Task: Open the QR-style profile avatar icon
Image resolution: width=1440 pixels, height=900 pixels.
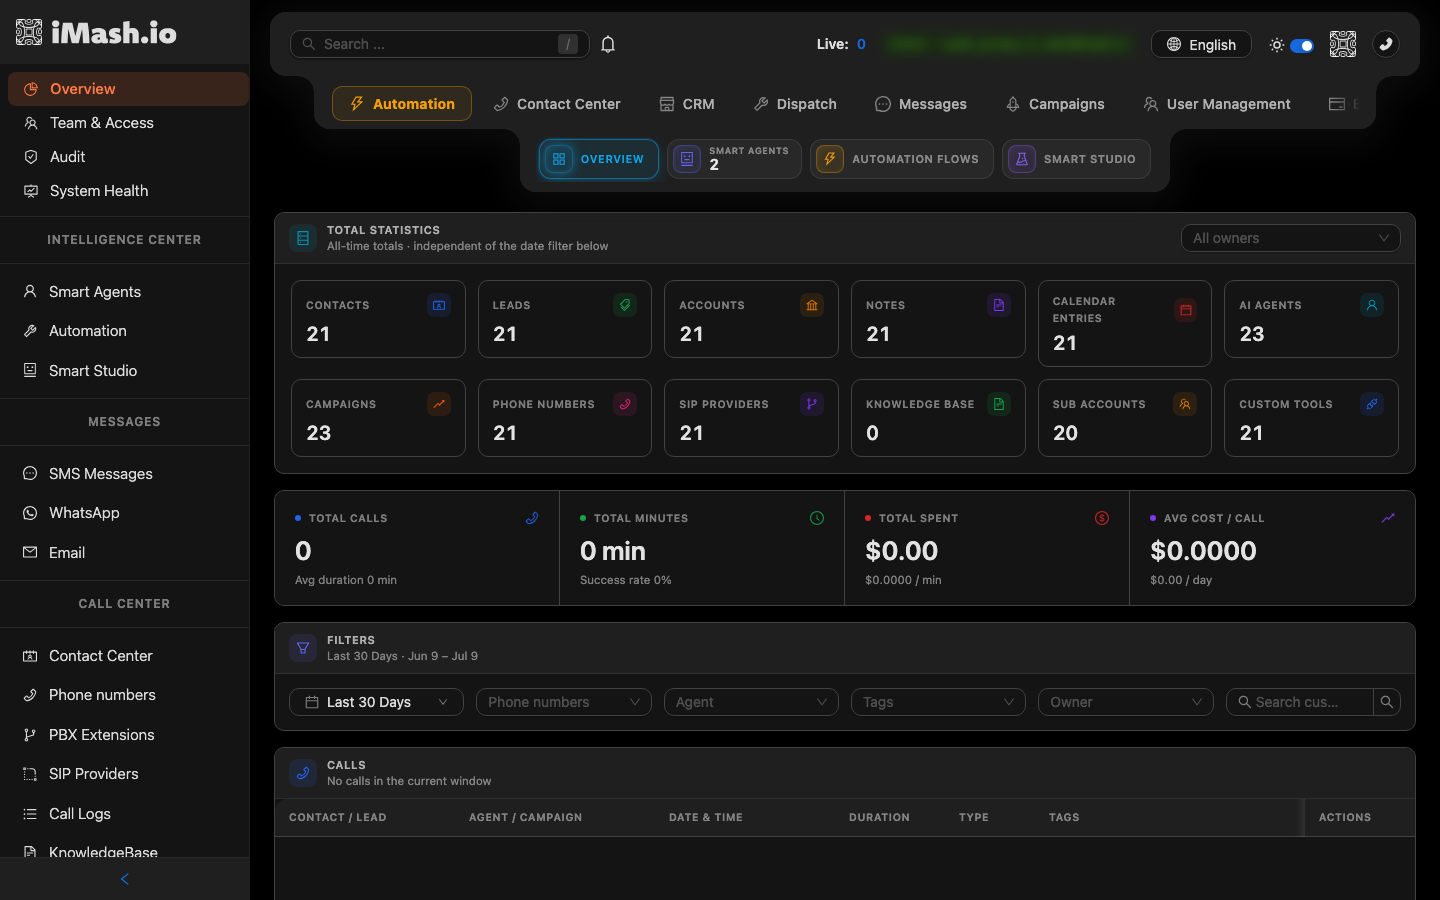Action: 1343,44
